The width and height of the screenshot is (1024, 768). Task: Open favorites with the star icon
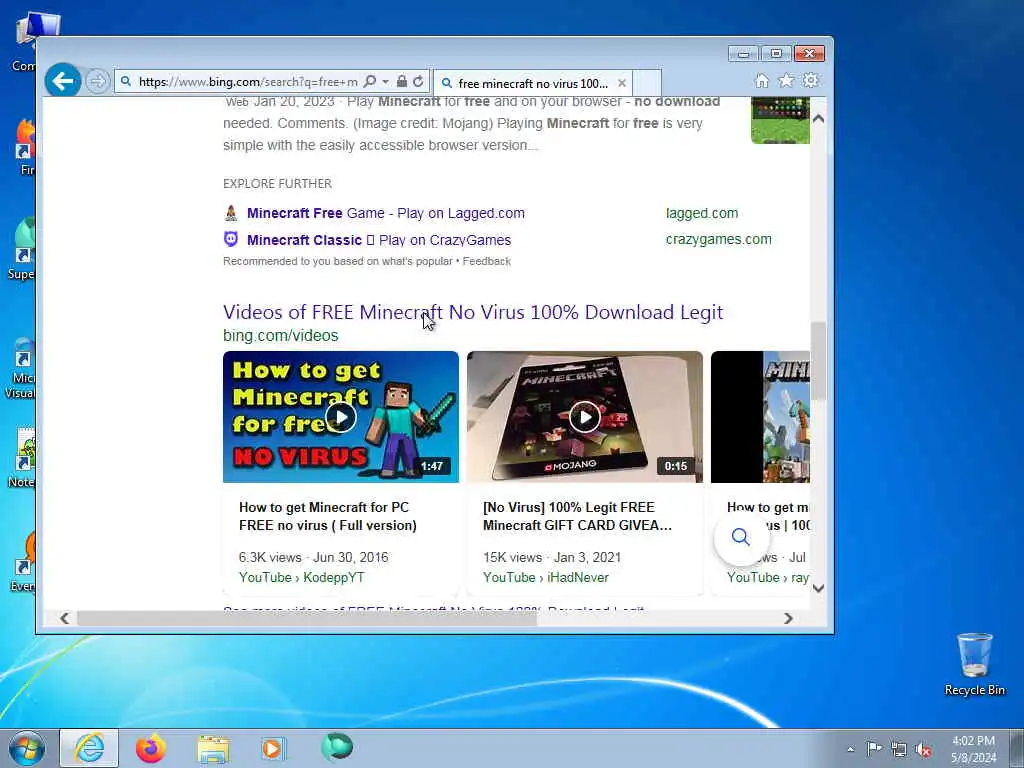pos(786,80)
